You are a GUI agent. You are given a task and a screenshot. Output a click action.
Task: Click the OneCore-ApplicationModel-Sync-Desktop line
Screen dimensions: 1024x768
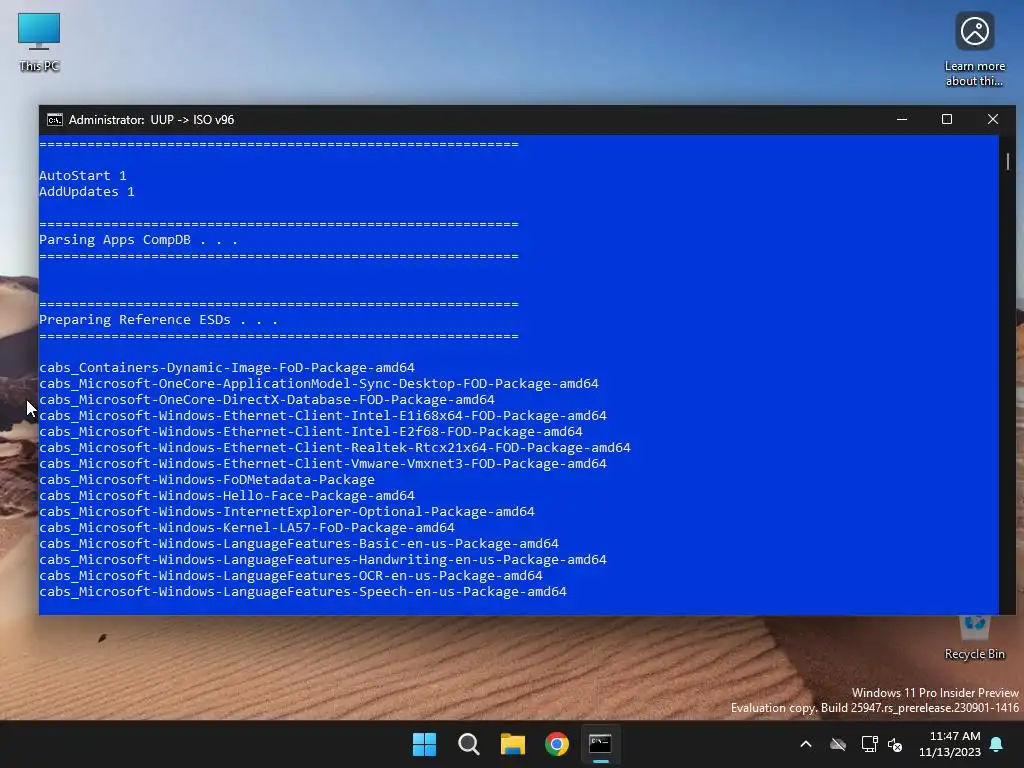pyautogui.click(x=319, y=383)
